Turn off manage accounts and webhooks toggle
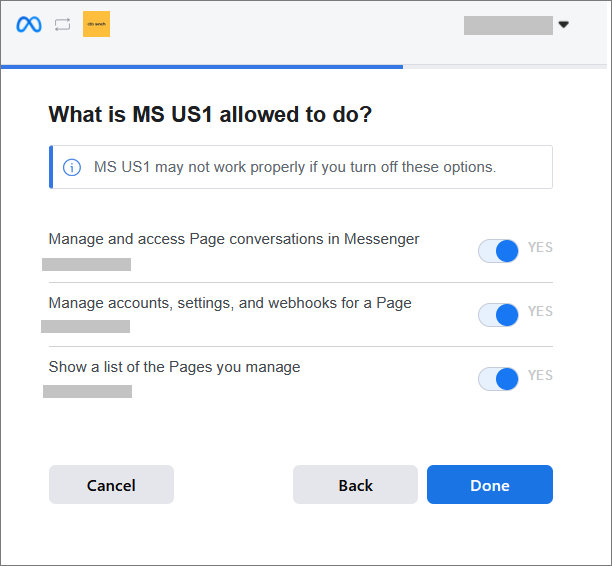The image size is (612, 566). tap(498, 315)
